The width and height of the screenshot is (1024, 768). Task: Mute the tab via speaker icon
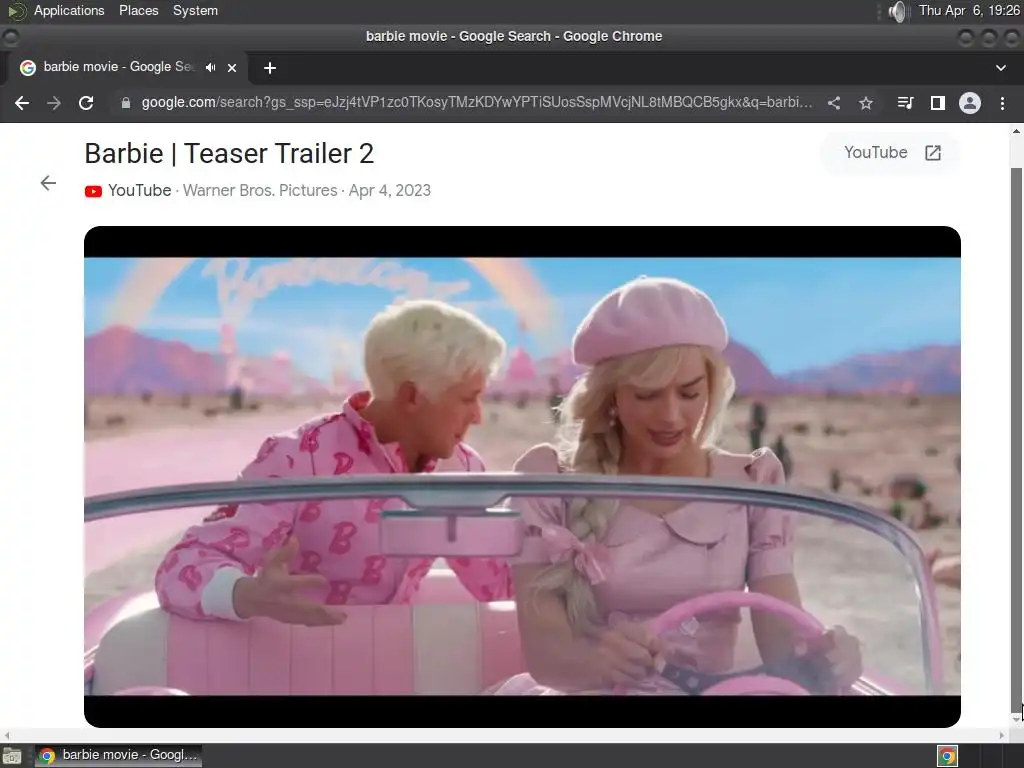pos(210,67)
